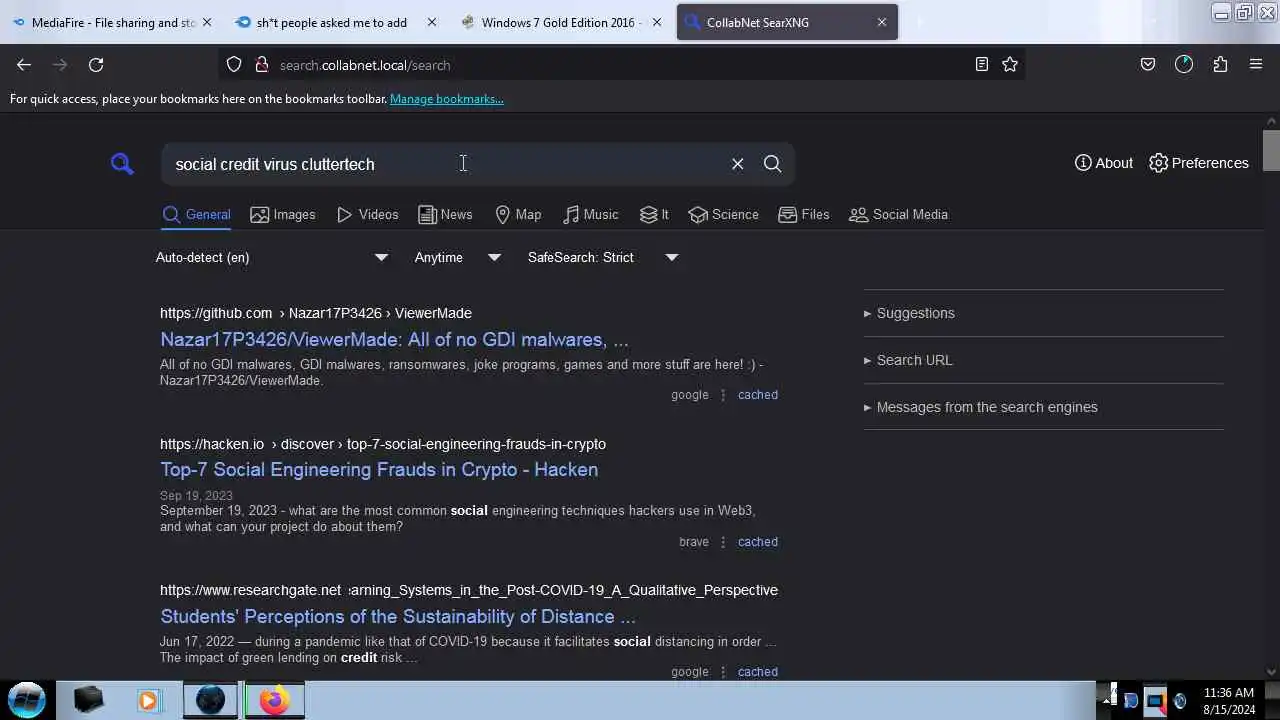Click https://github.com URL of first result

point(216,313)
